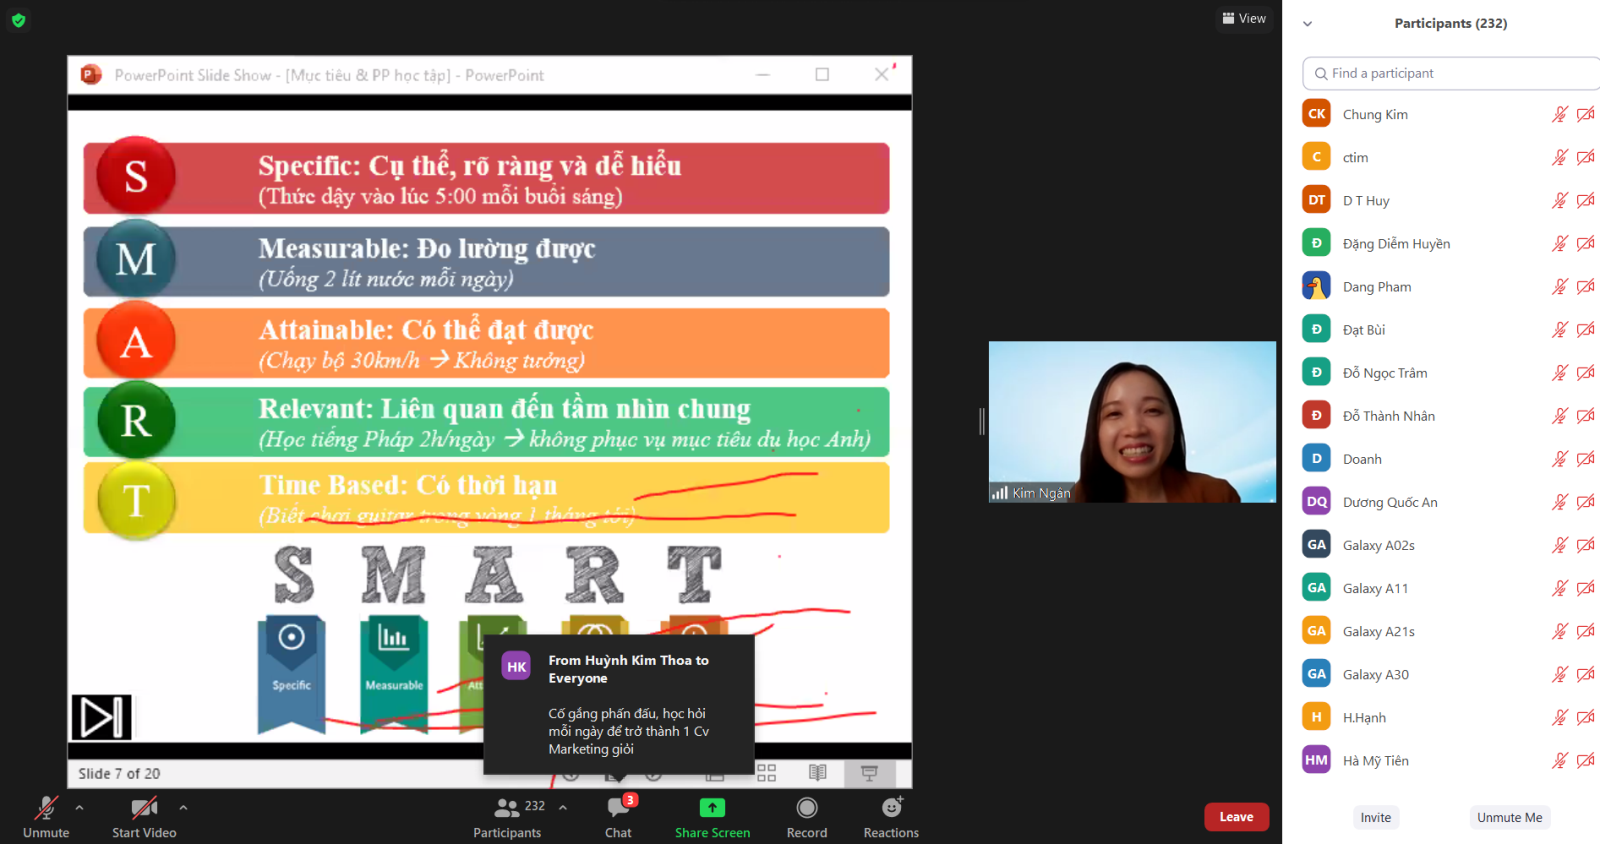Viewport: 1600px width, 844px height.
Task: Start recording with the Record icon
Action: (806, 808)
